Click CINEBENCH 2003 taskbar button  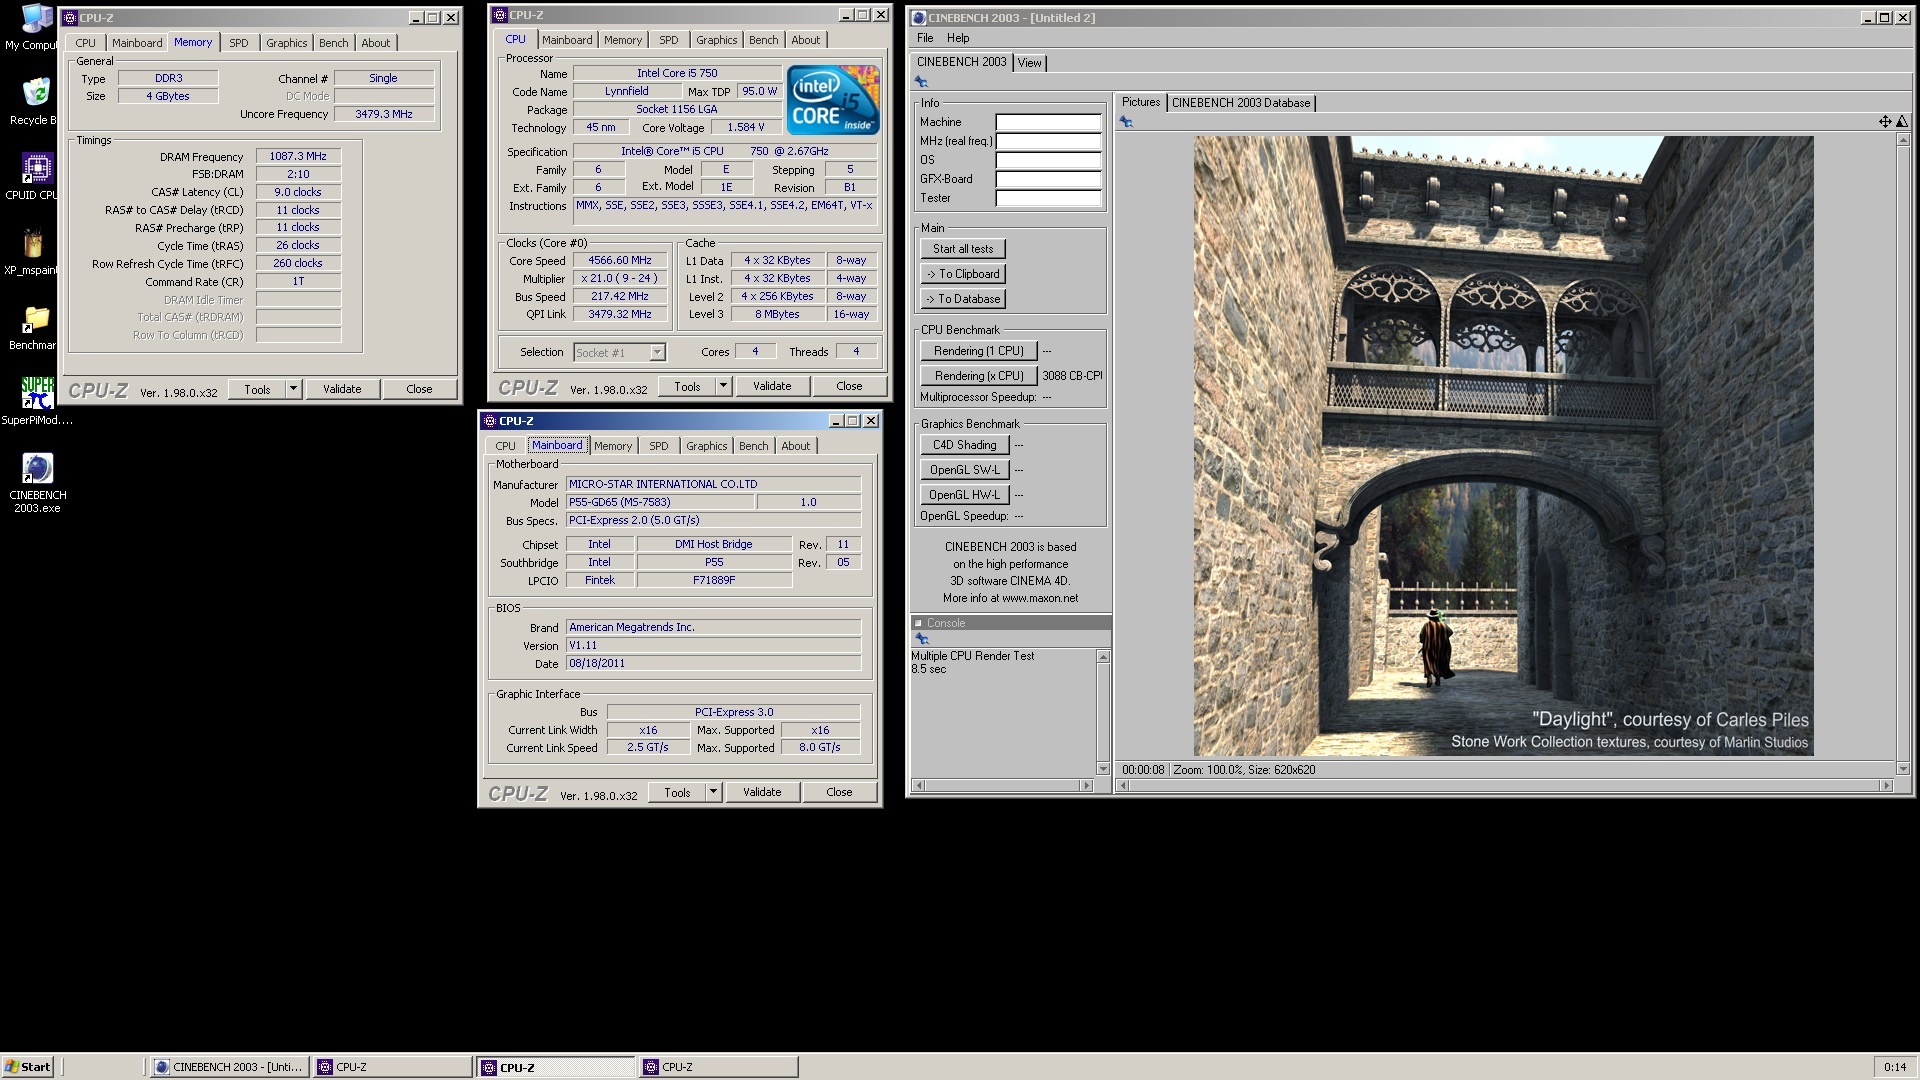229,1067
